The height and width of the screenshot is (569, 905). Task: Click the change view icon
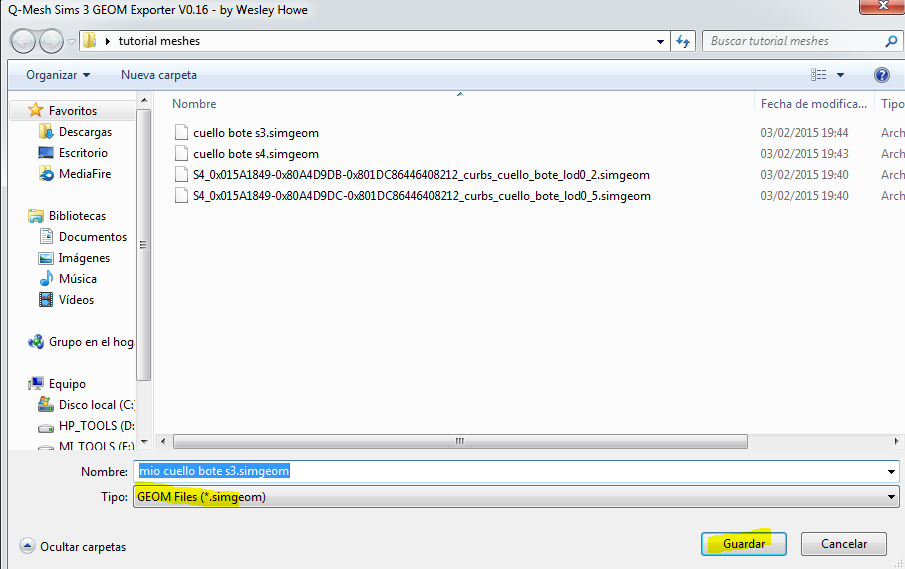click(819, 75)
